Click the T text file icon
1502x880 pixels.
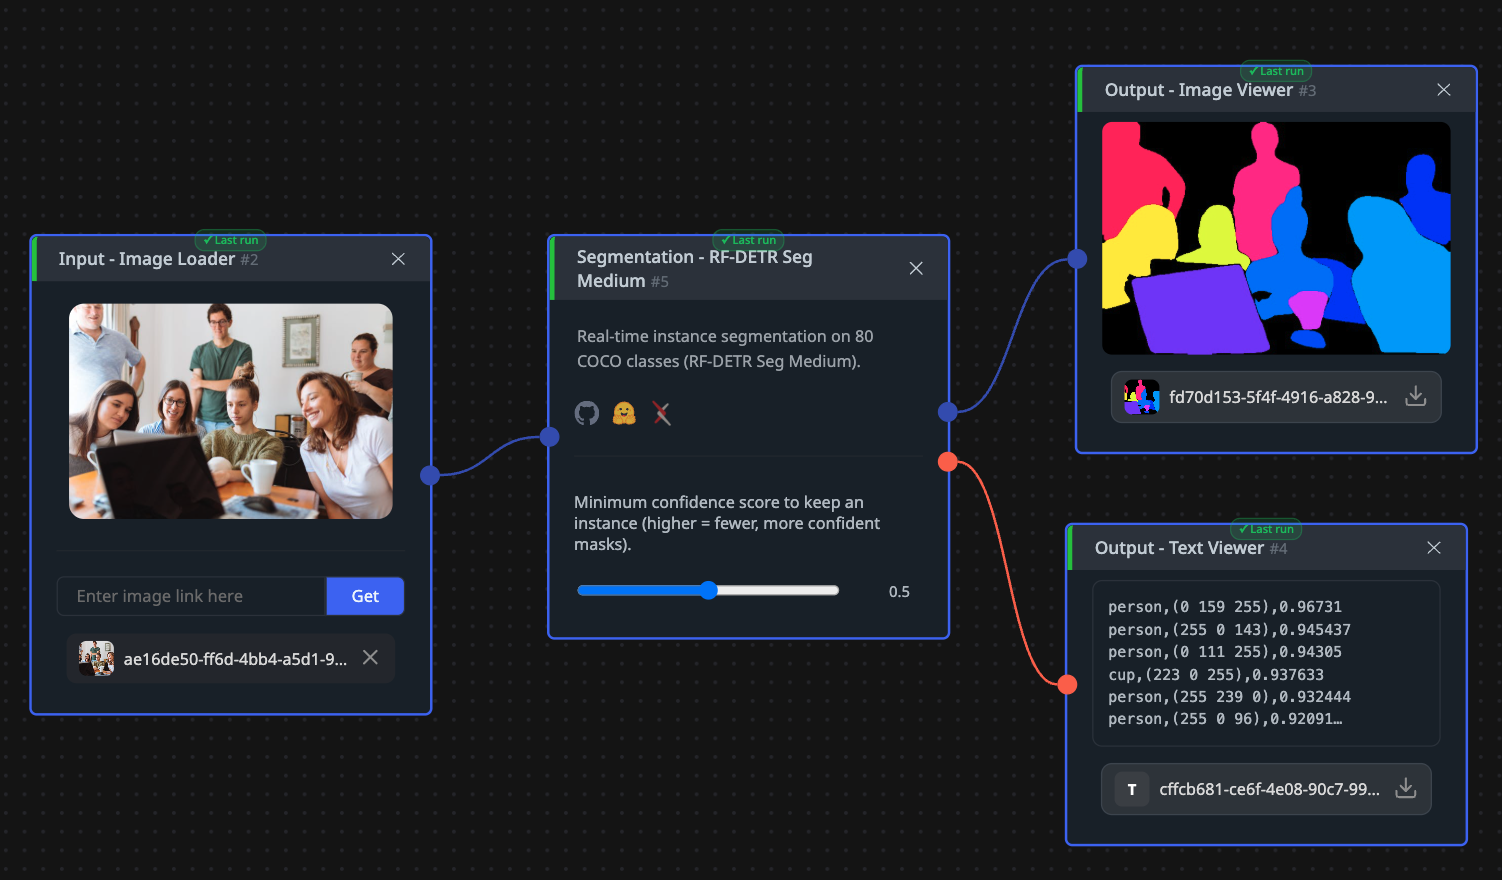click(x=1132, y=789)
